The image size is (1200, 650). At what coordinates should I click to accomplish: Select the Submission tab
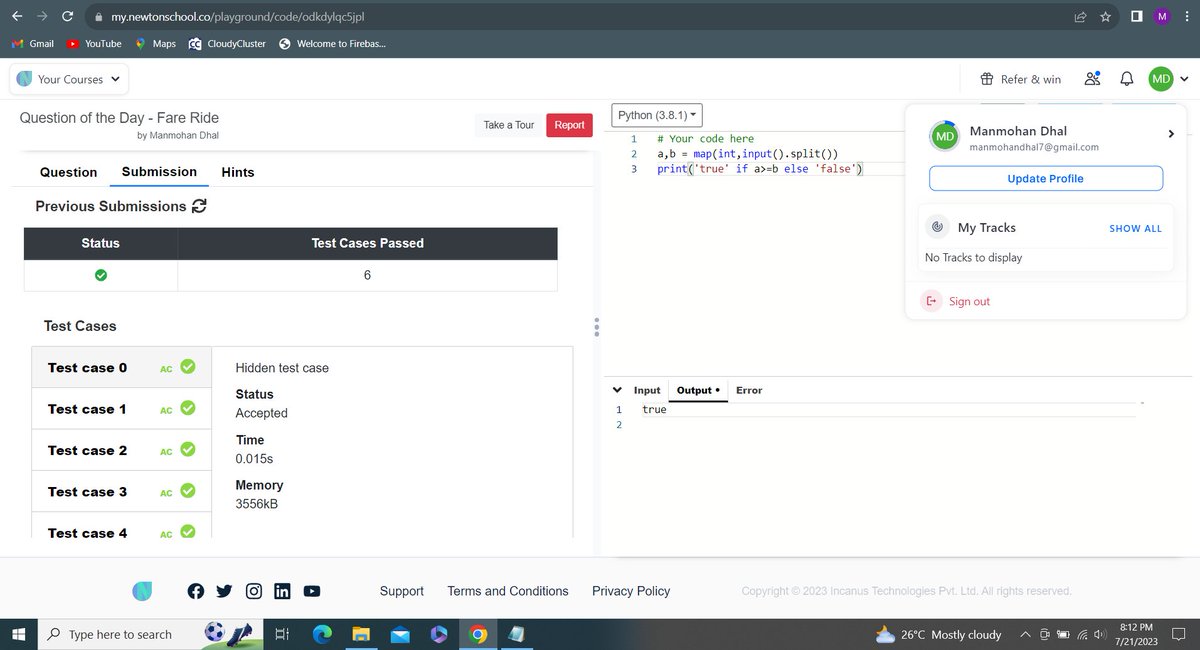[x=159, y=172]
